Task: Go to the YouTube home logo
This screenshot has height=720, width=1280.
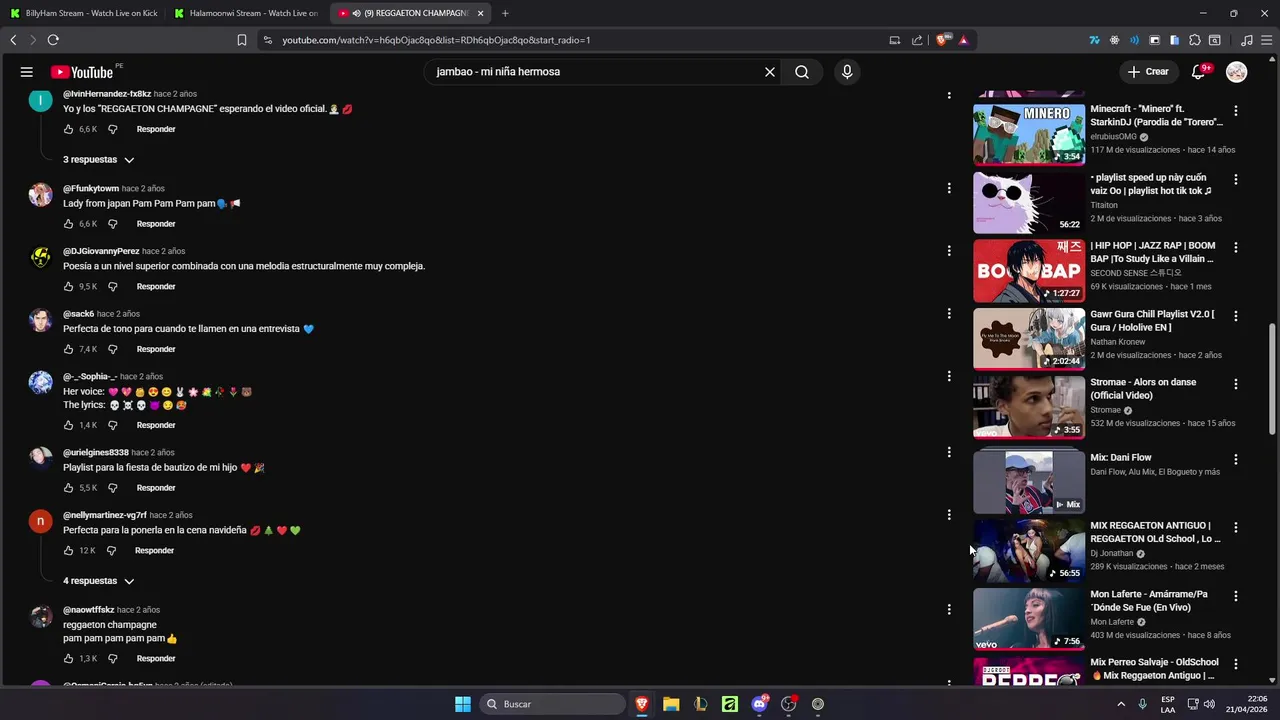Action: tap(82, 72)
